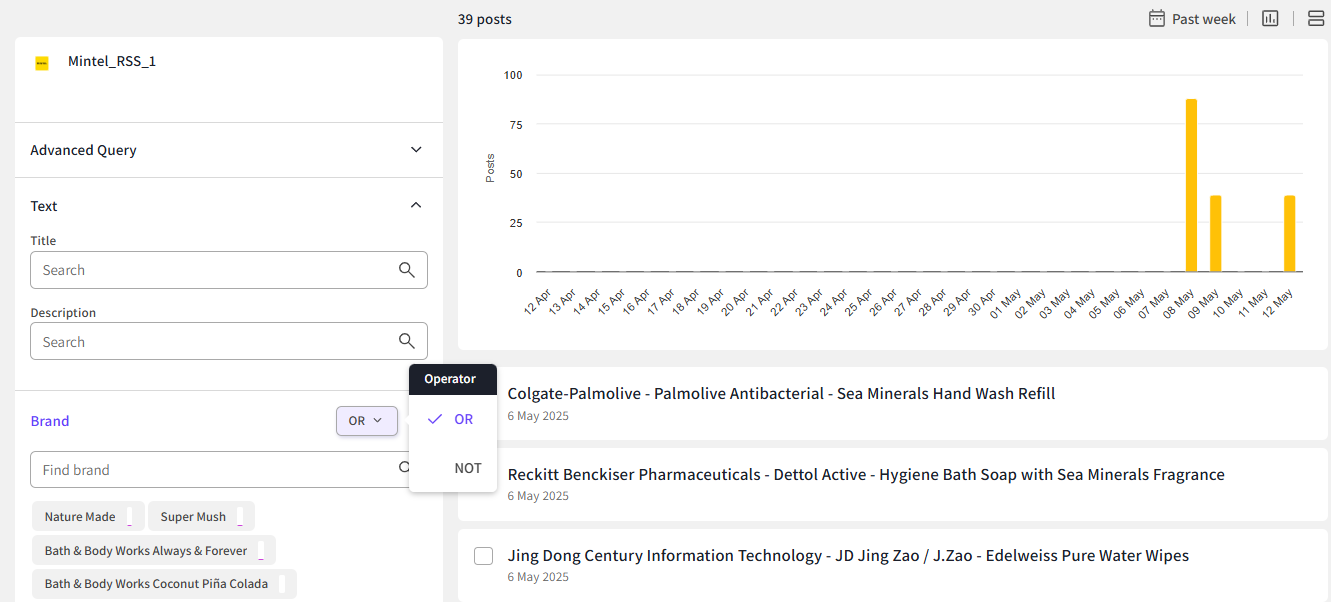This screenshot has height=602, width=1331.
Task: Toggle the bar chart view icon
Action: 1270,18
